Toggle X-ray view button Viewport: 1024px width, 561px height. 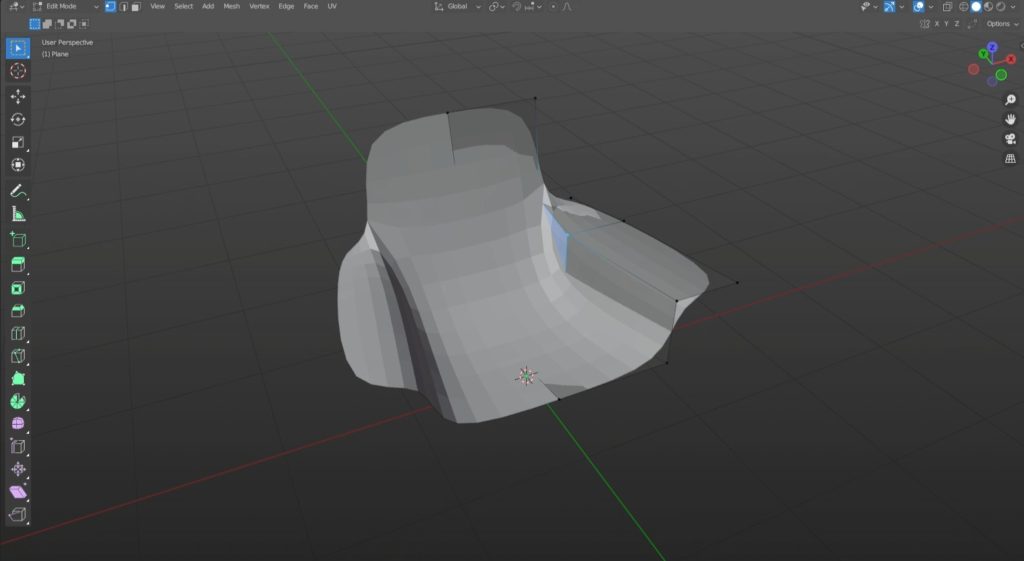pos(948,6)
